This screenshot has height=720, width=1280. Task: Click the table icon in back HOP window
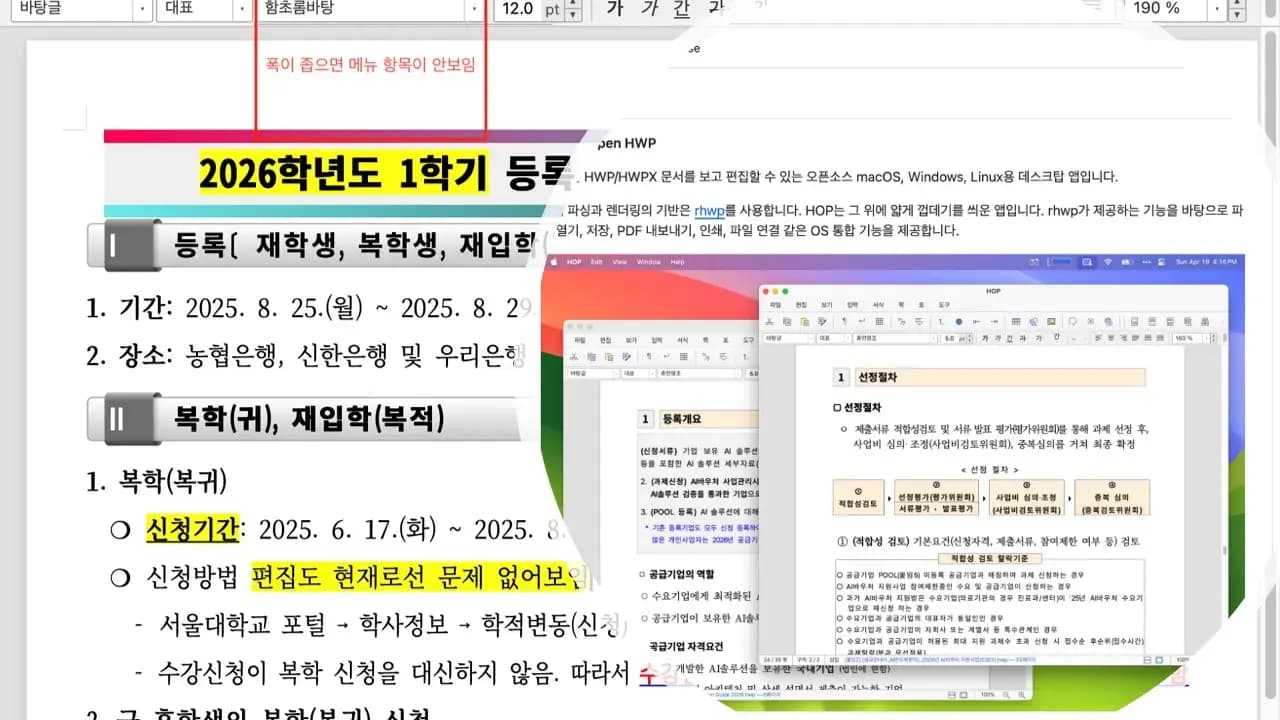[x=684, y=356]
